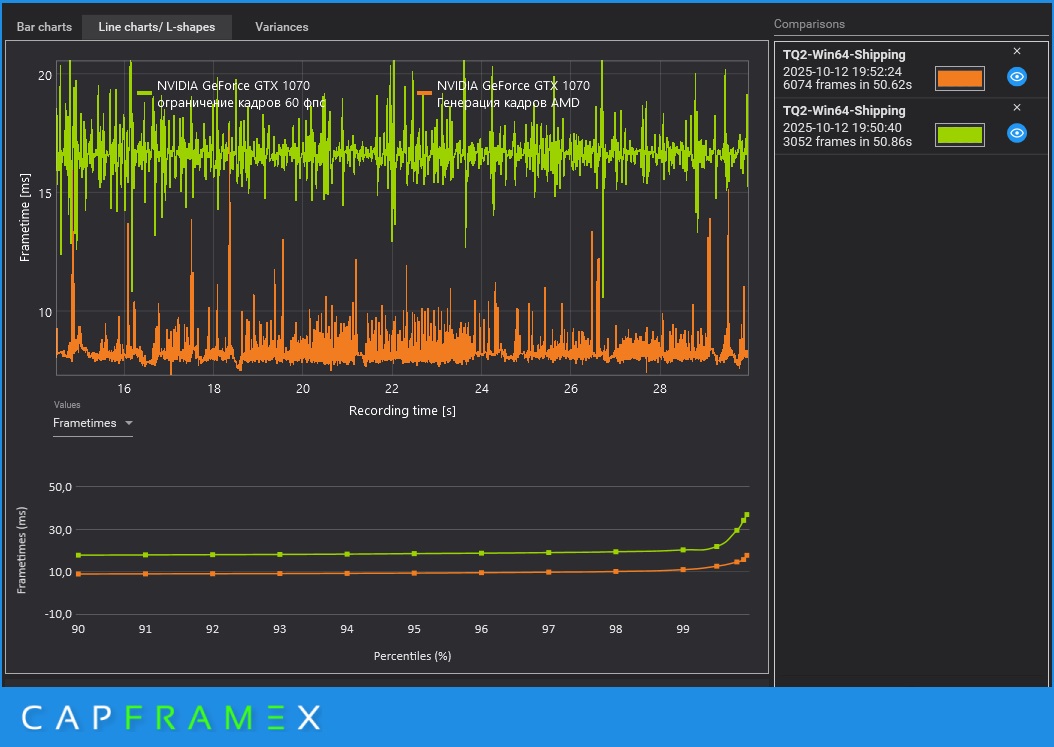
Task: Toggle visibility of the 6074 frames comparison
Action: click(x=1016, y=77)
